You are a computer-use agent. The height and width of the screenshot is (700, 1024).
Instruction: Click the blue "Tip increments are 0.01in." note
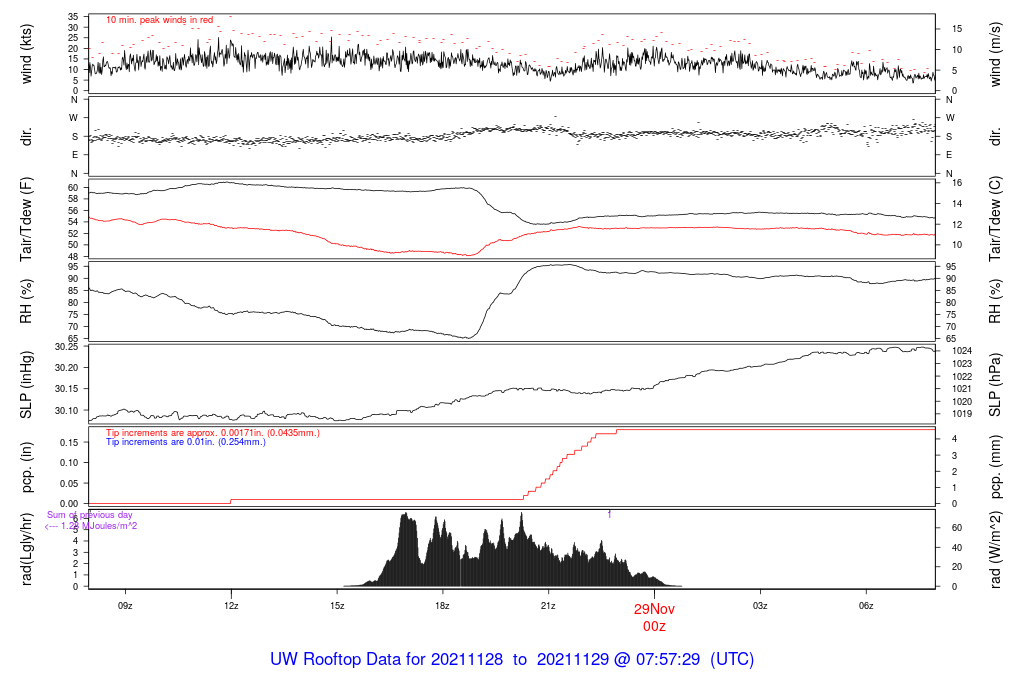pos(186,442)
